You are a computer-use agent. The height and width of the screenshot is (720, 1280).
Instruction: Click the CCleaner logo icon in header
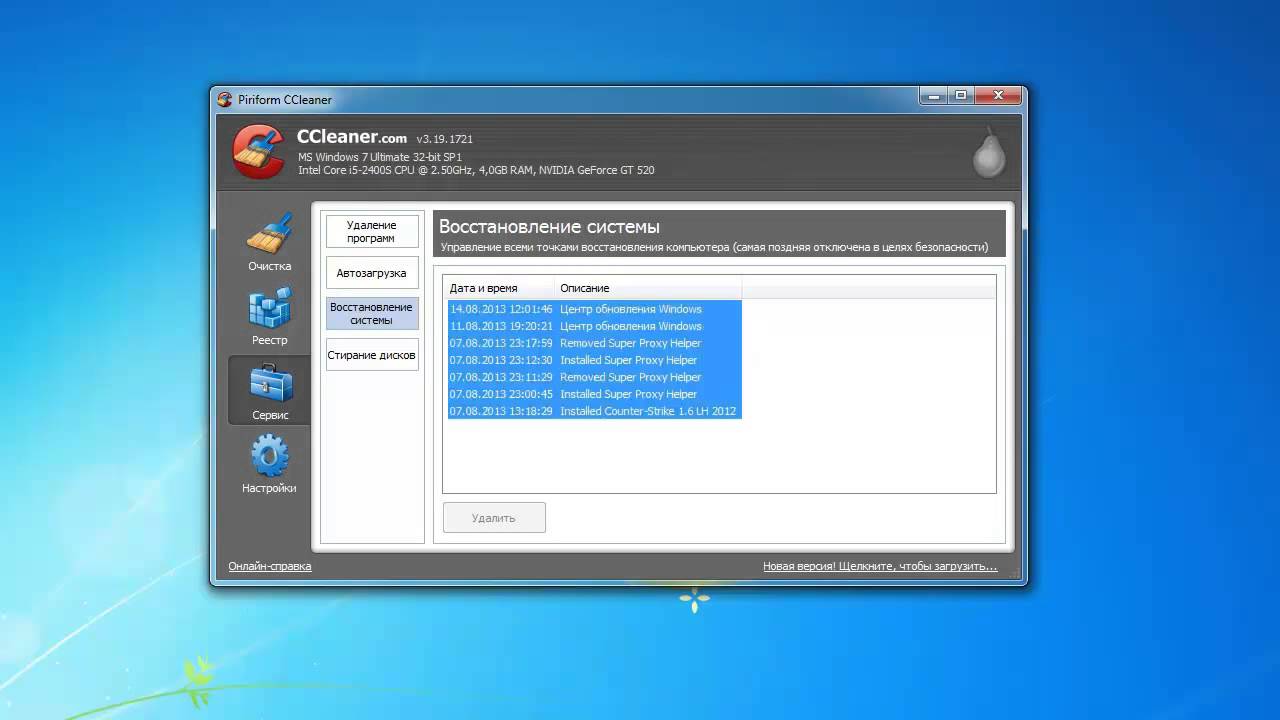(258, 151)
